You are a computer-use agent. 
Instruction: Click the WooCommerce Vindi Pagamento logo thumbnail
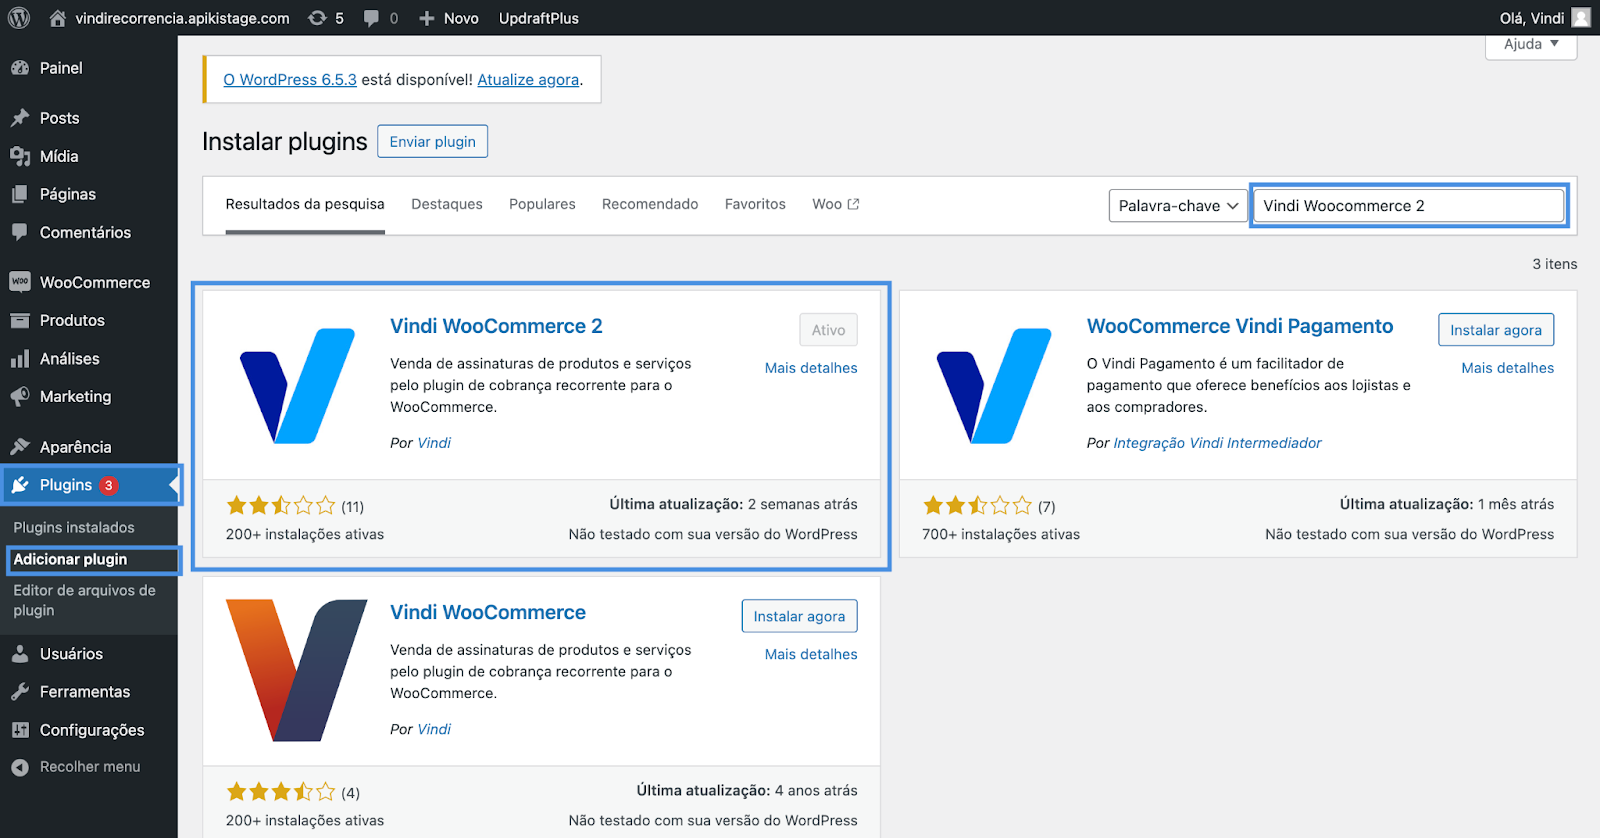click(994, 385)
